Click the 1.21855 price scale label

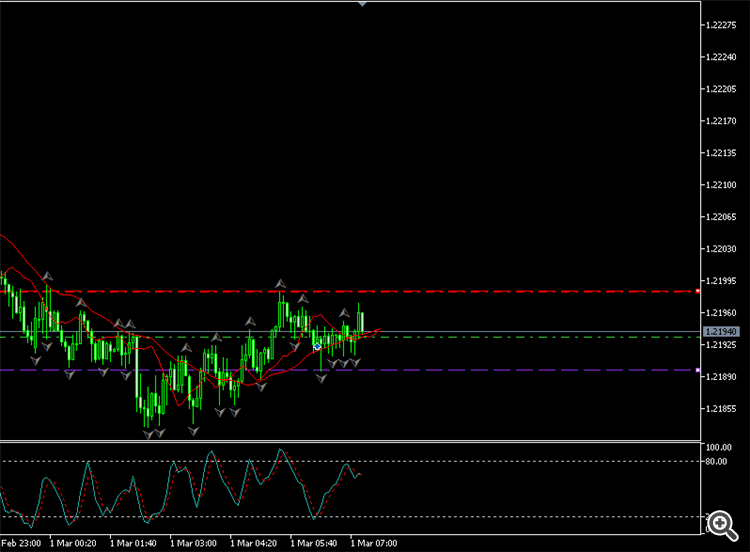coord(721,409)
